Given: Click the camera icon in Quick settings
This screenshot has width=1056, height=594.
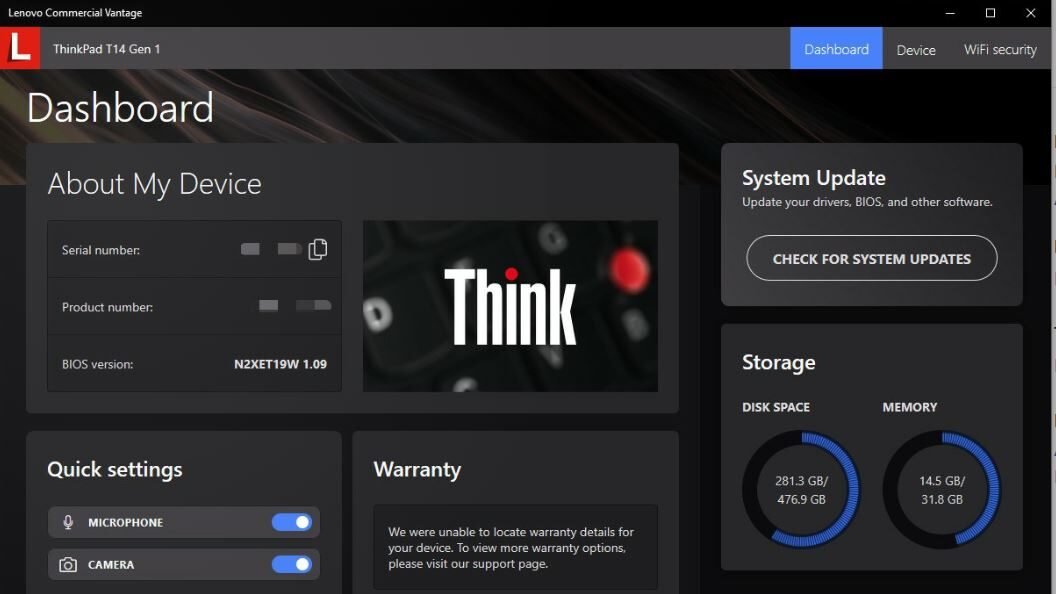Looking at the screenshot, I should point(68,565).
